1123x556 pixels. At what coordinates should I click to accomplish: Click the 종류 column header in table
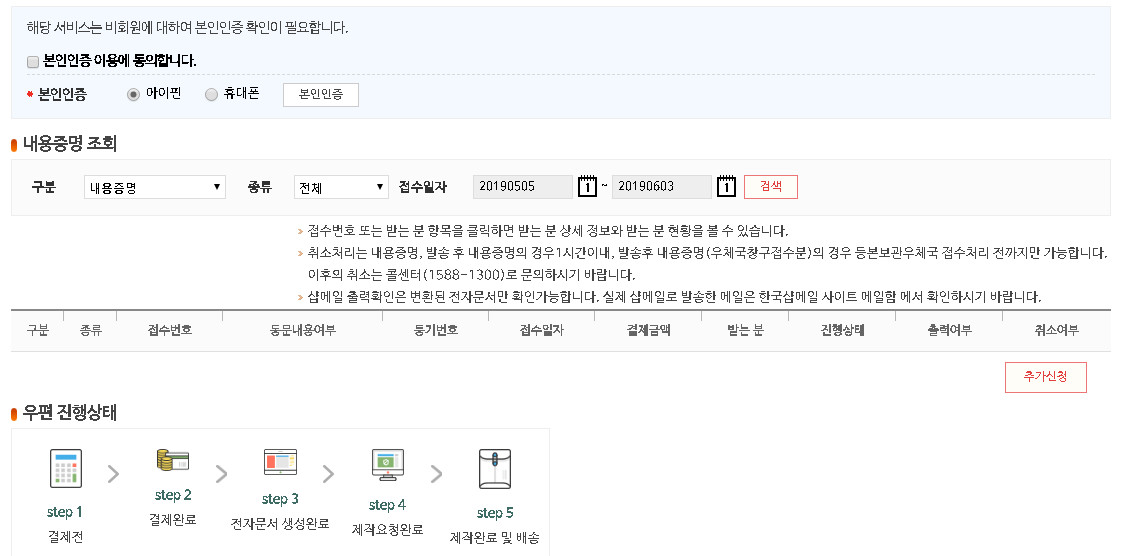[90, 330]
